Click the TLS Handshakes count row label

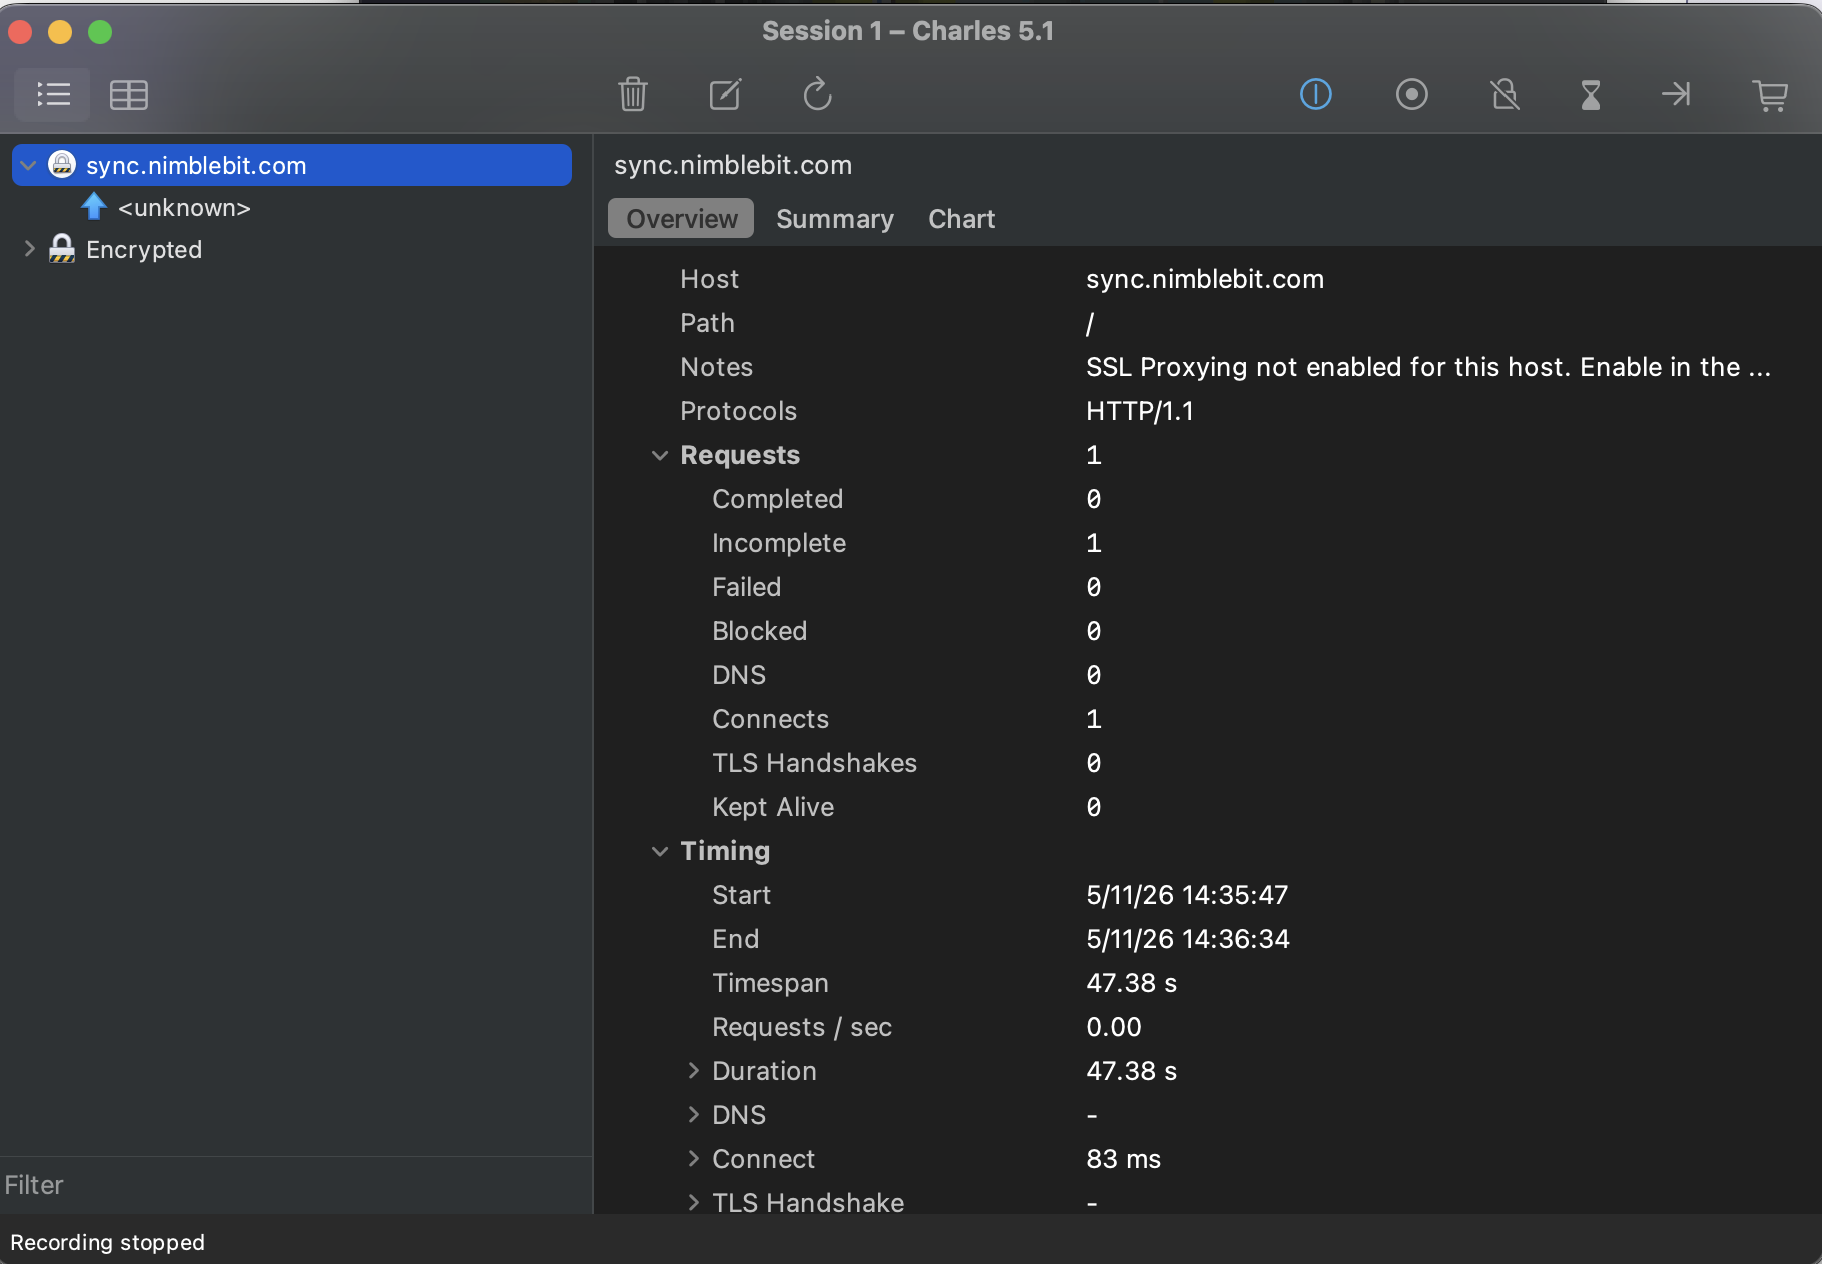(x=814, y=763)
